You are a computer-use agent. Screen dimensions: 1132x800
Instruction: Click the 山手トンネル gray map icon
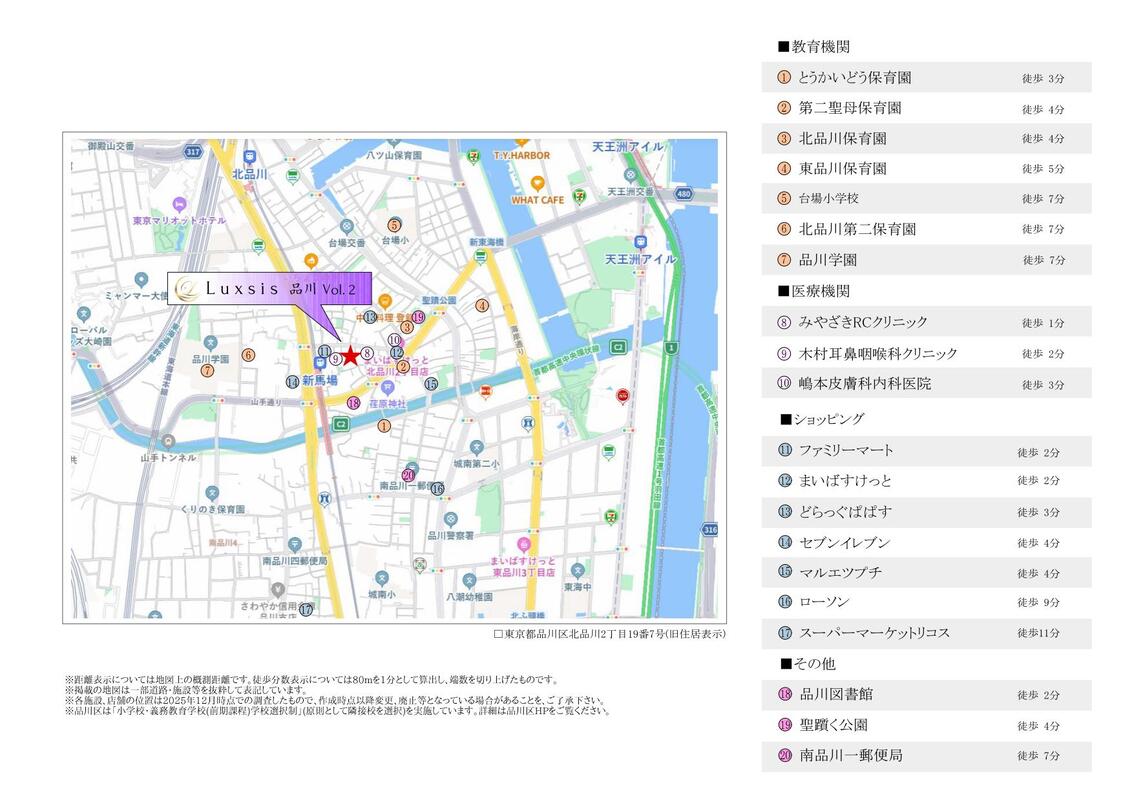tap(168, 440)
